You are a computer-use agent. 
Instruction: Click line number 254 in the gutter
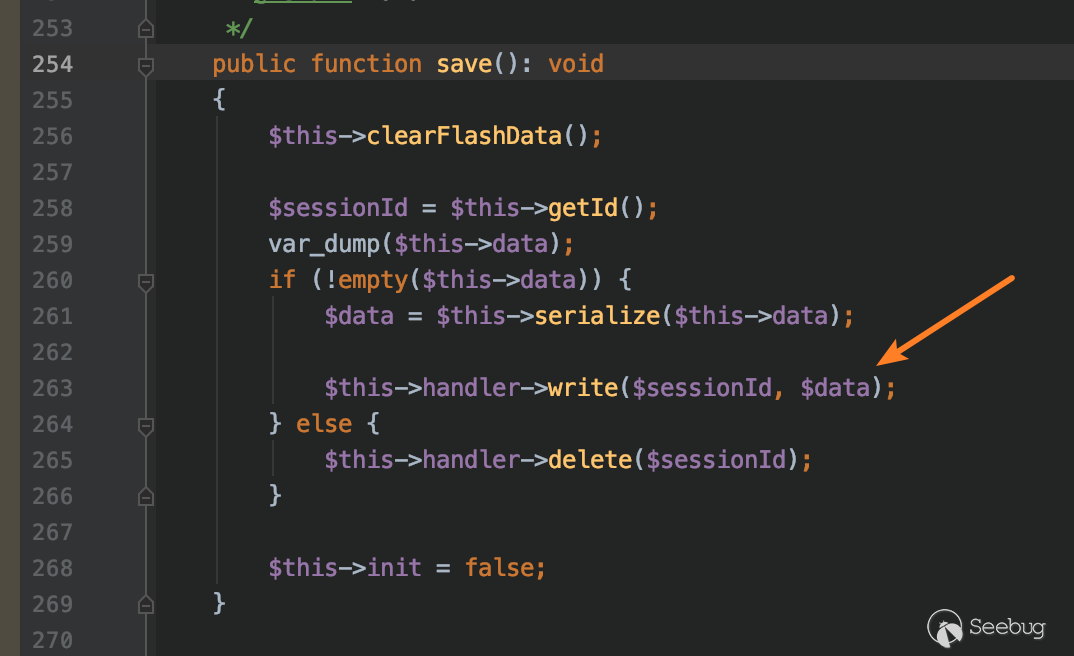tap(52, 64)
